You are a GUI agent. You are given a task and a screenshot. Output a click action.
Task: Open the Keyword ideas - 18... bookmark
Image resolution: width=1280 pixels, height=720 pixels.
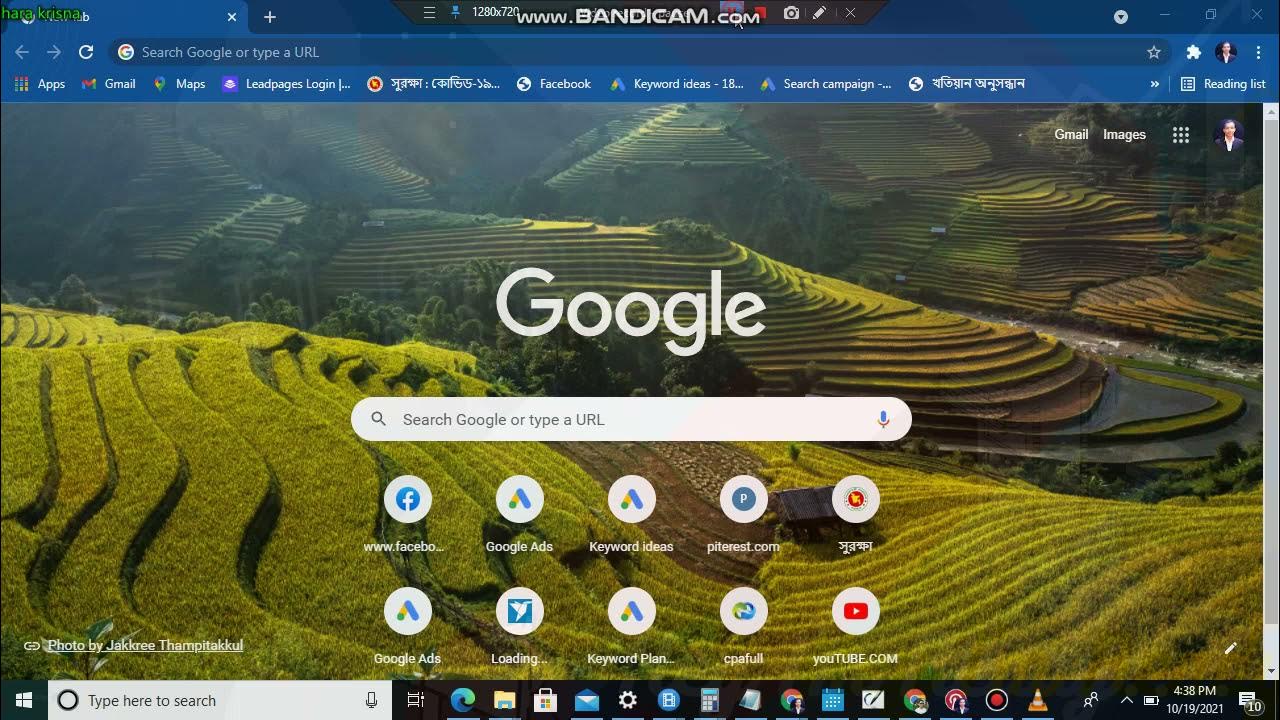coord(677,84)
